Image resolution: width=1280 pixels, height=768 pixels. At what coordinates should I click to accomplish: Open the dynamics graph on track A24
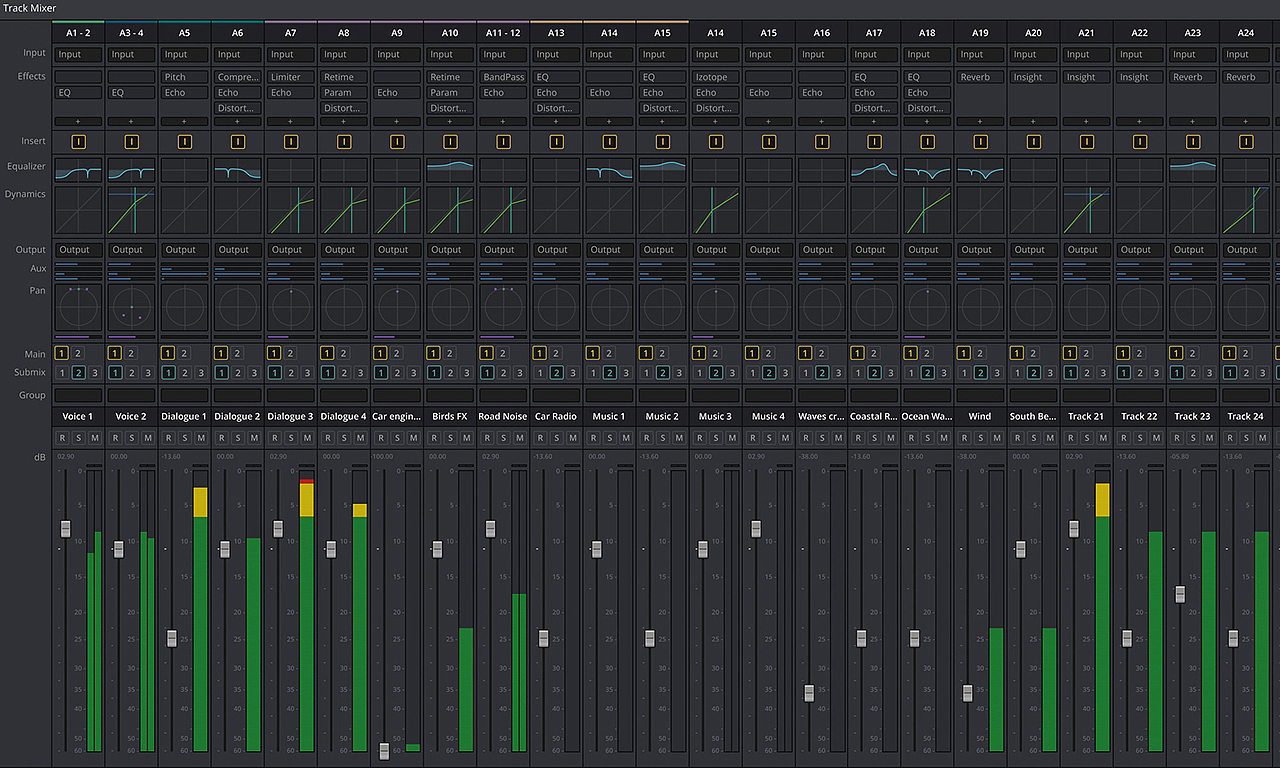tap(1245, 210)
